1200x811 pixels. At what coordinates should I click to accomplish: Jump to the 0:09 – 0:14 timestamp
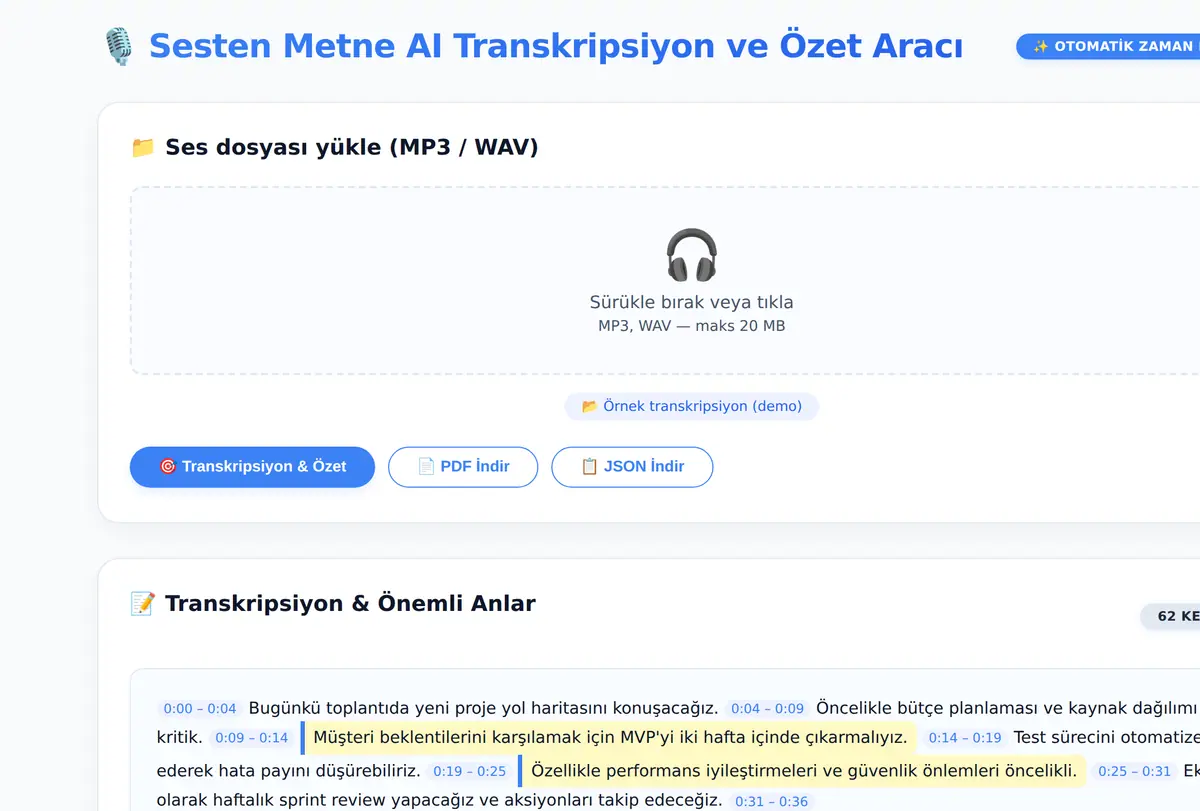tap(252, 739)
